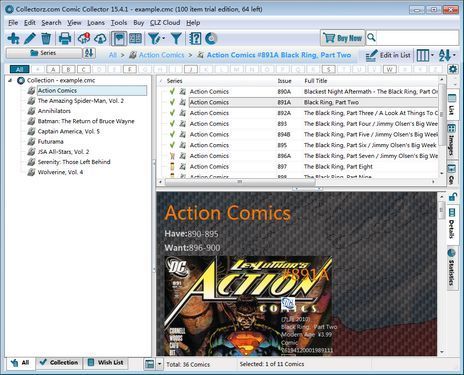Open the Search menu
This screenshot has height=375, width=464.
click(51, 23)
